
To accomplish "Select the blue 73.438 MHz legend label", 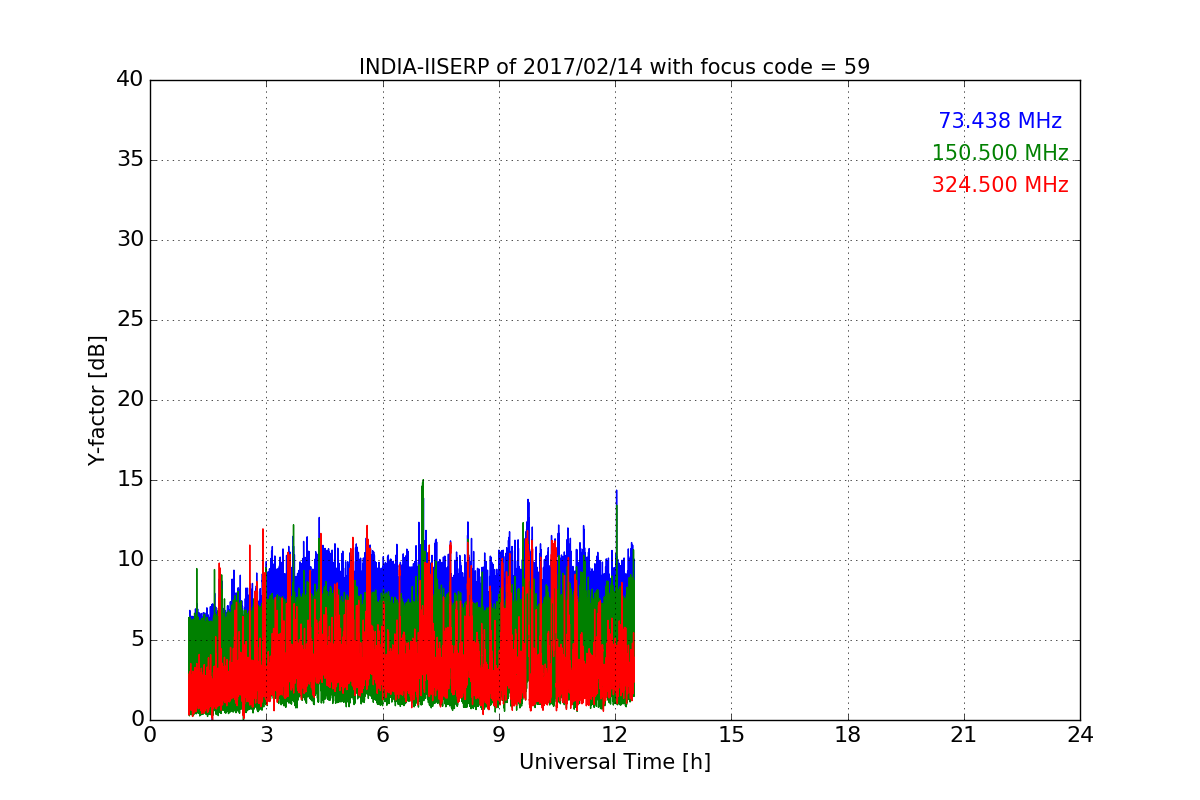I will 999,121.
